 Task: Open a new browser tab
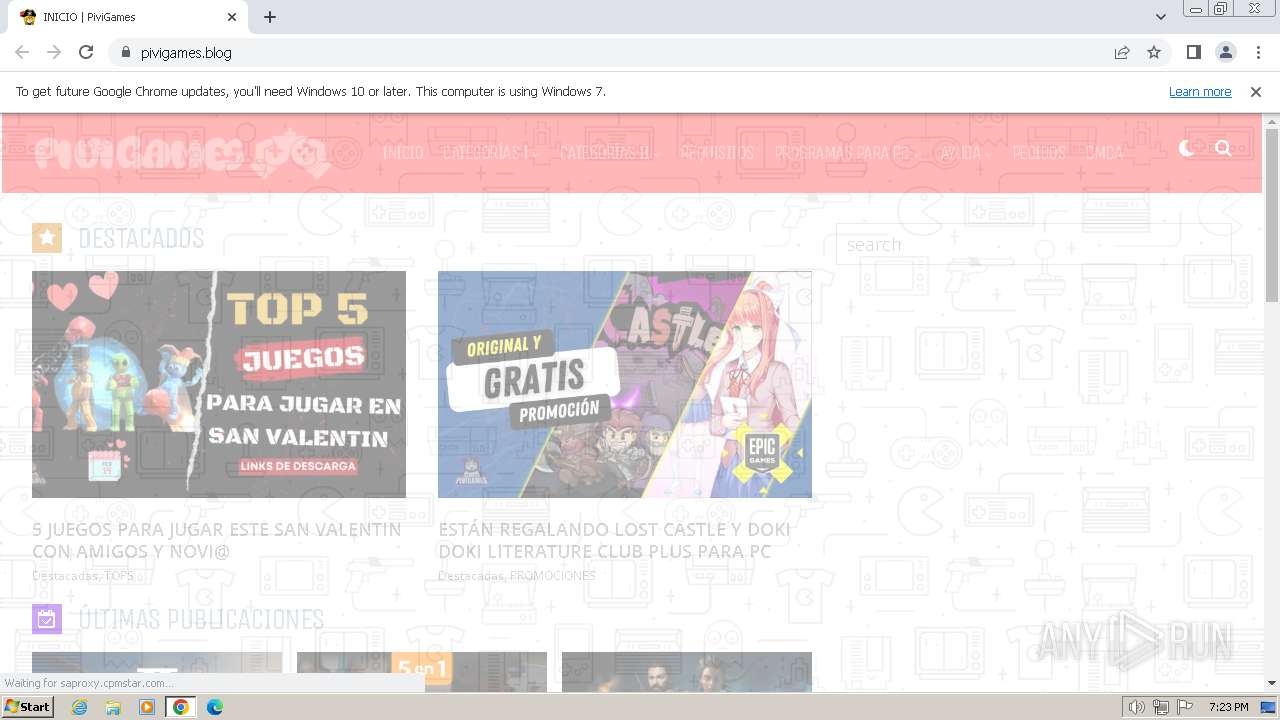pos(270,17)
